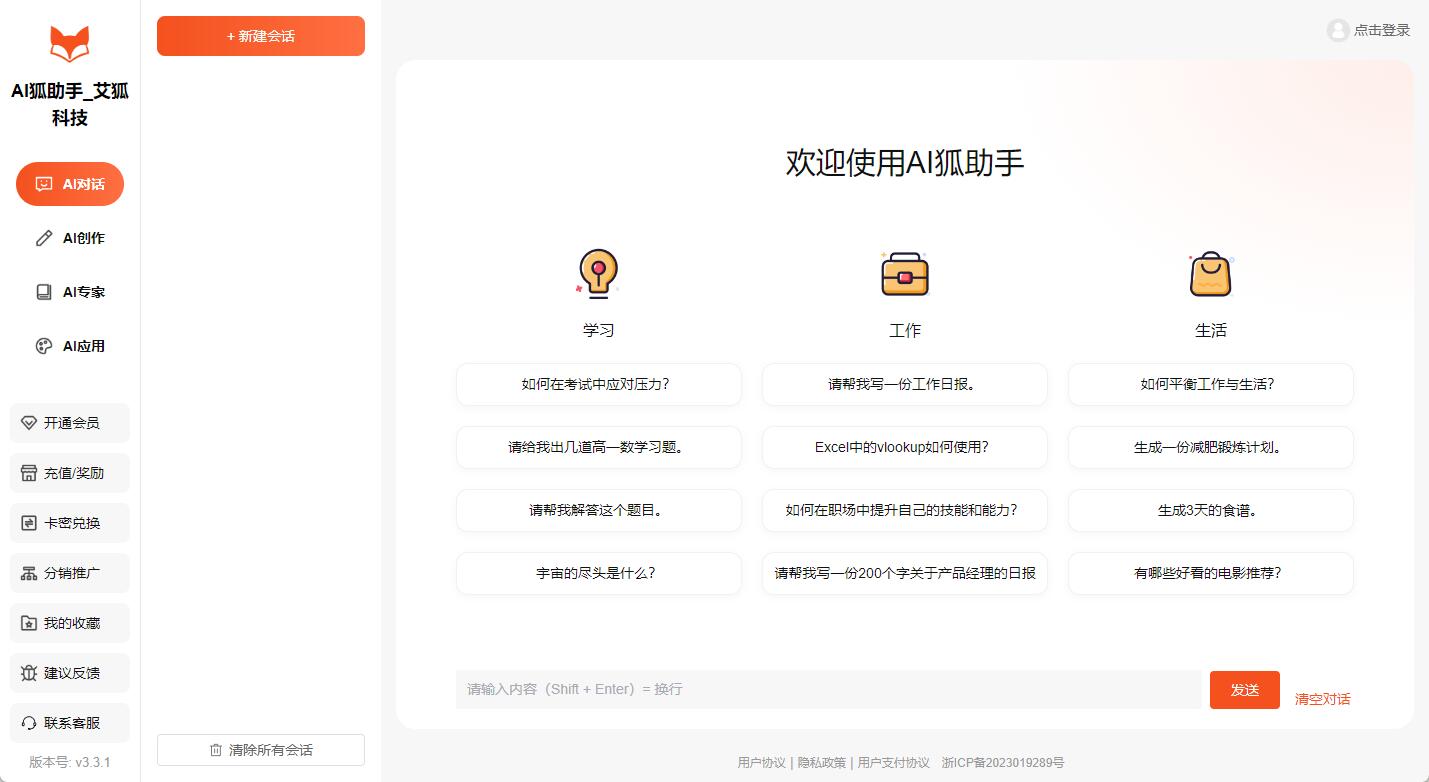Screen dimensions: 1429x782
Task: Click the message input field
Action: (x=828, y=689)
